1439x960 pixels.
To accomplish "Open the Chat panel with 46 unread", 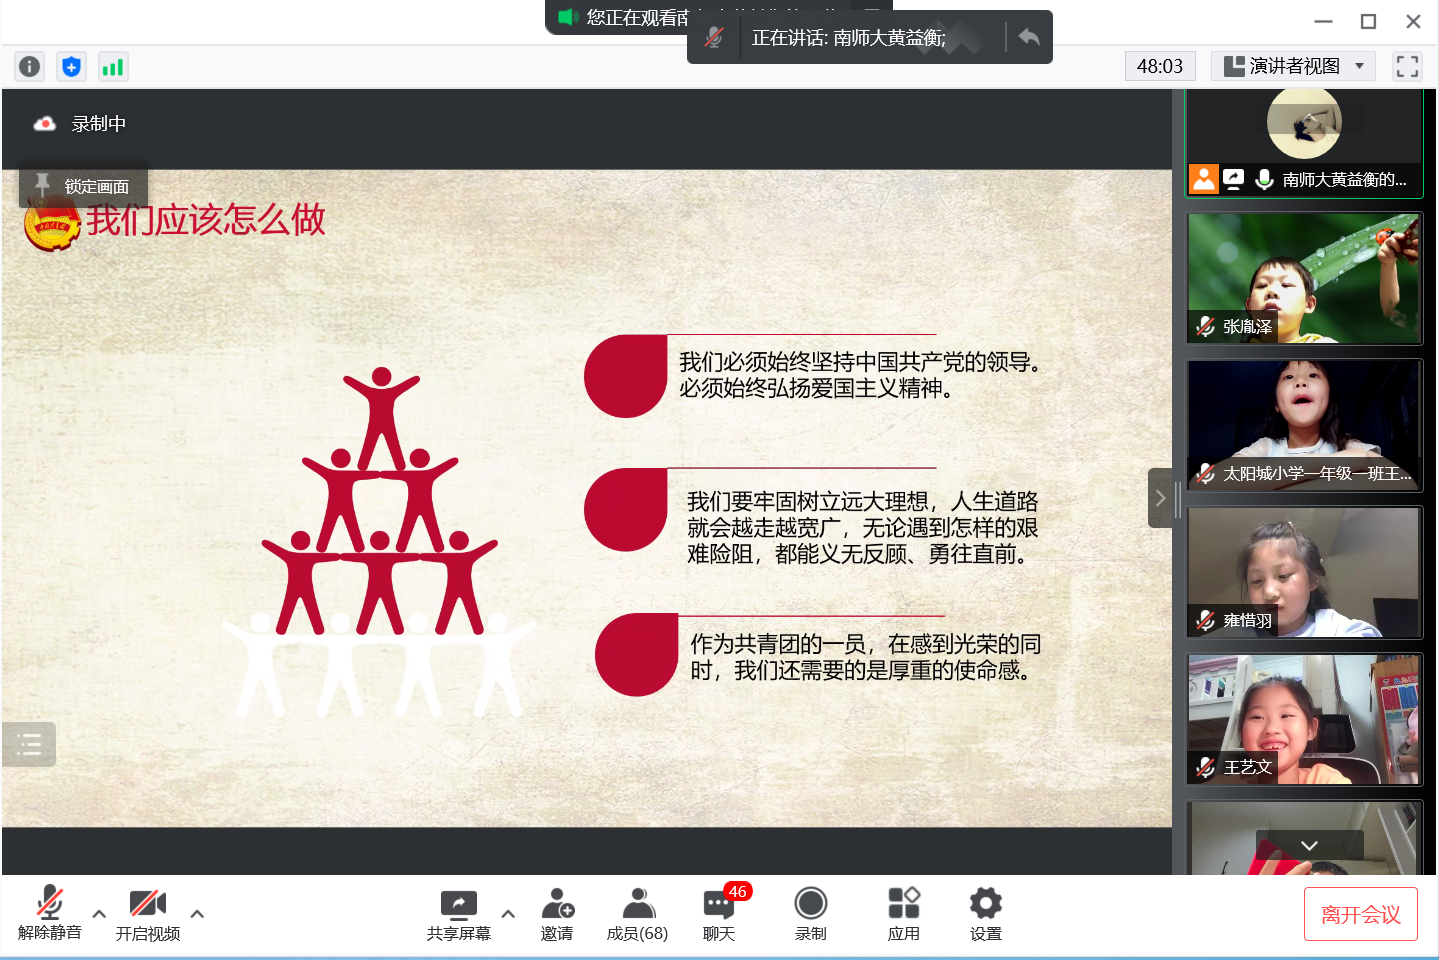I will tap(719, 914).
